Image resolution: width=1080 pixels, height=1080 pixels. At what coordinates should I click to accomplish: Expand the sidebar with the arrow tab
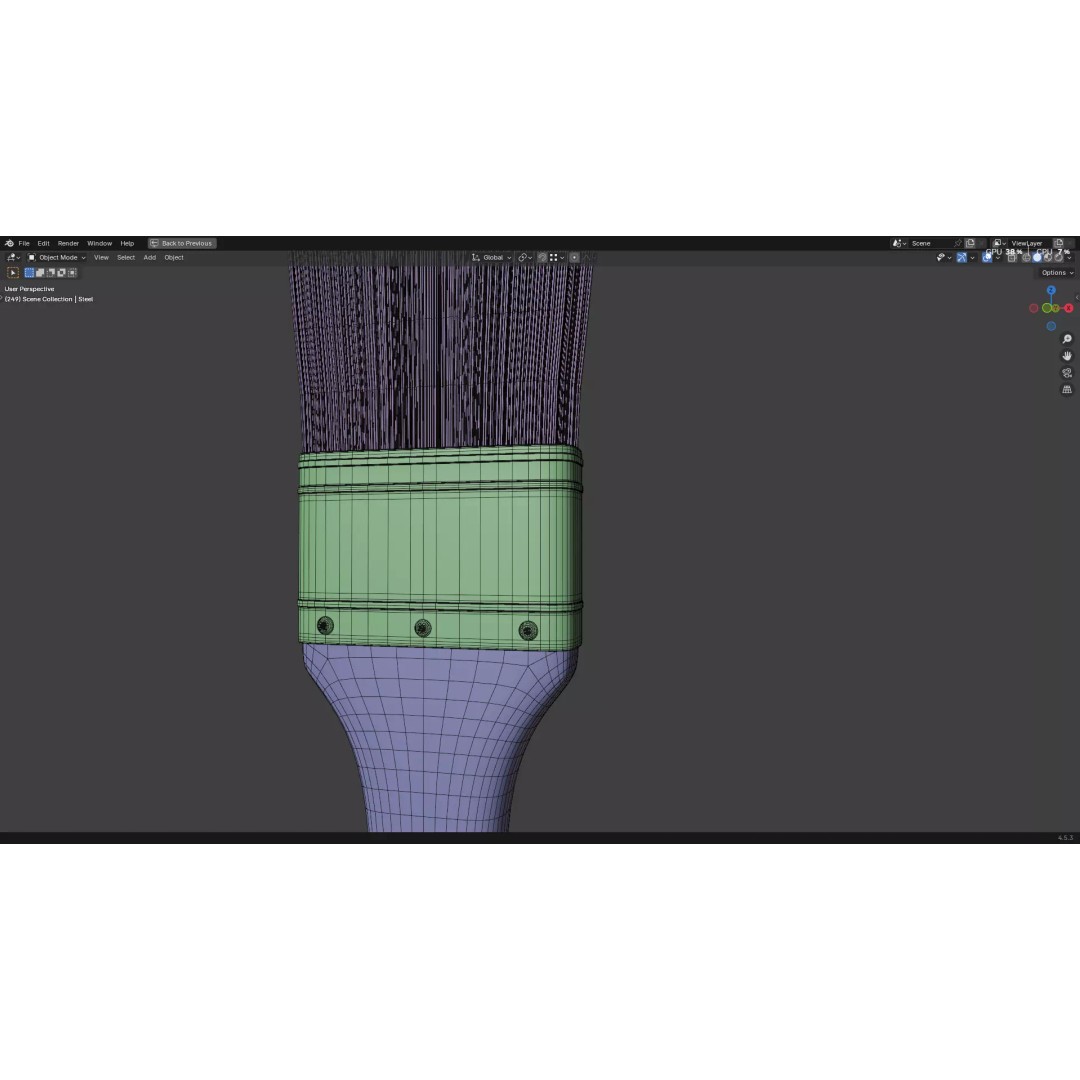1077,298
